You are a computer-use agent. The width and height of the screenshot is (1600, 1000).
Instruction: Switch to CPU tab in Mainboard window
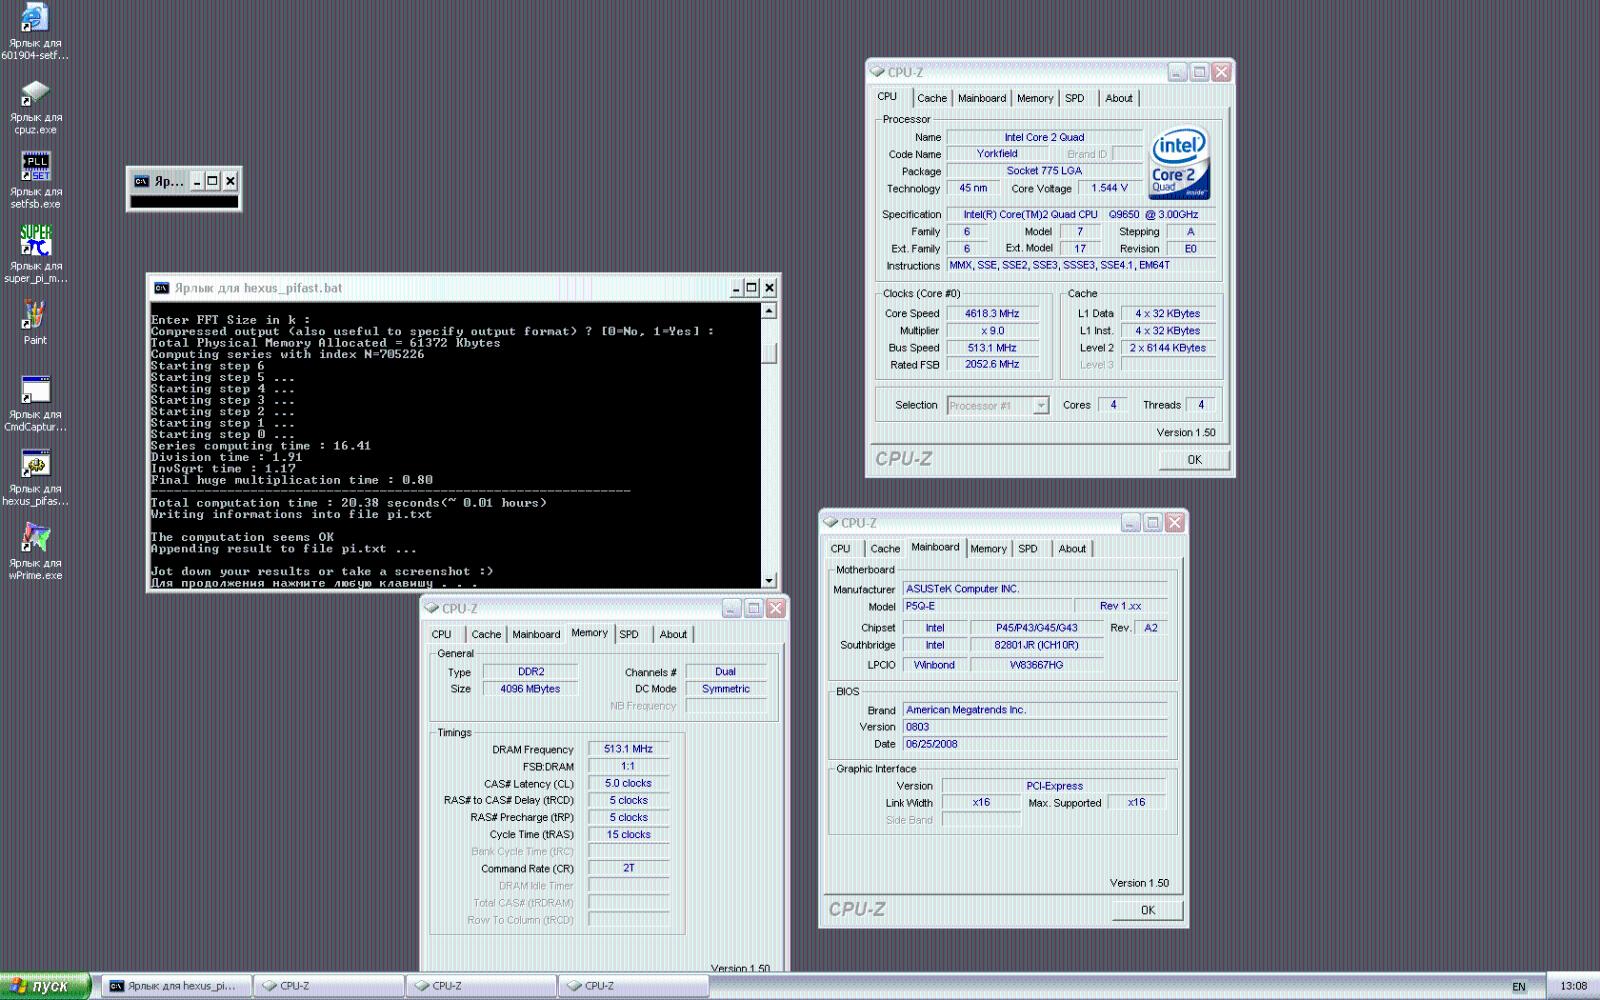tap(841, 549)
